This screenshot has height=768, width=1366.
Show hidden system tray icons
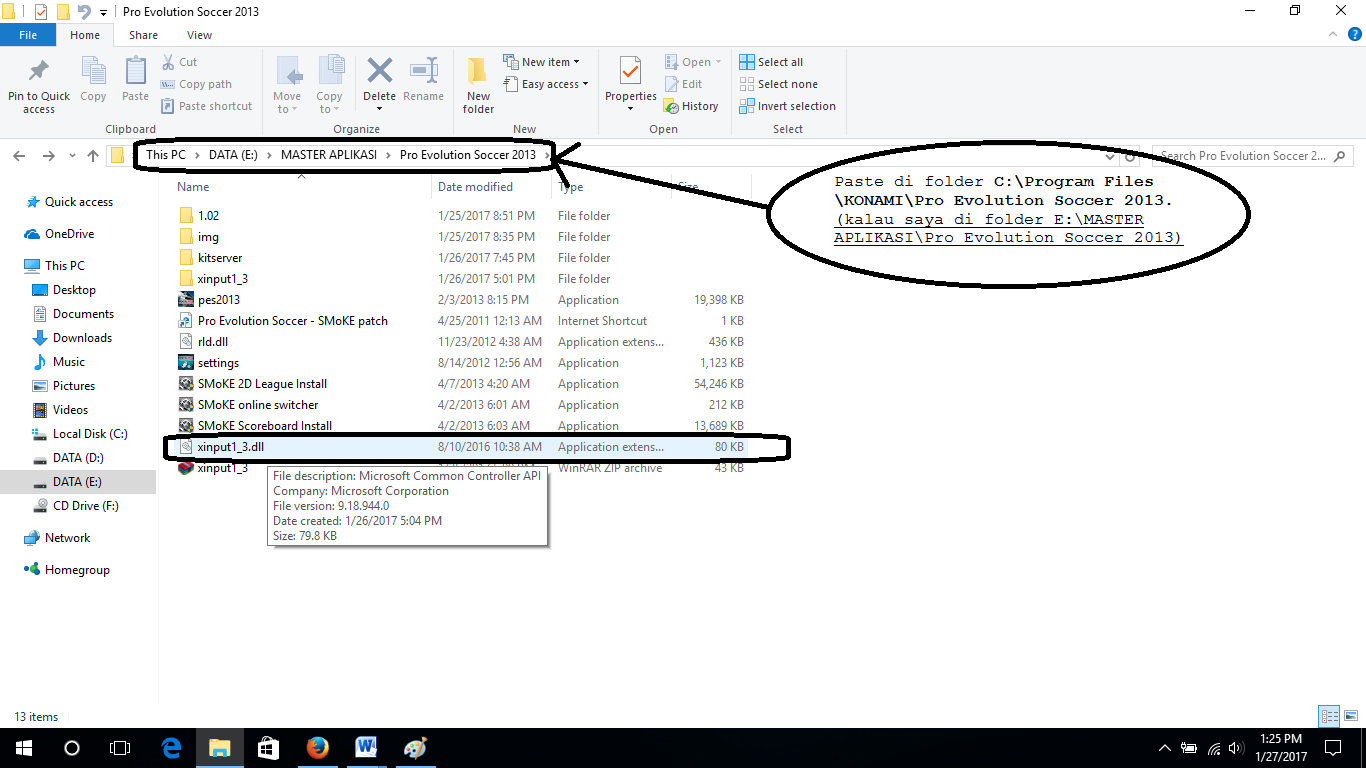(1164, 748)
